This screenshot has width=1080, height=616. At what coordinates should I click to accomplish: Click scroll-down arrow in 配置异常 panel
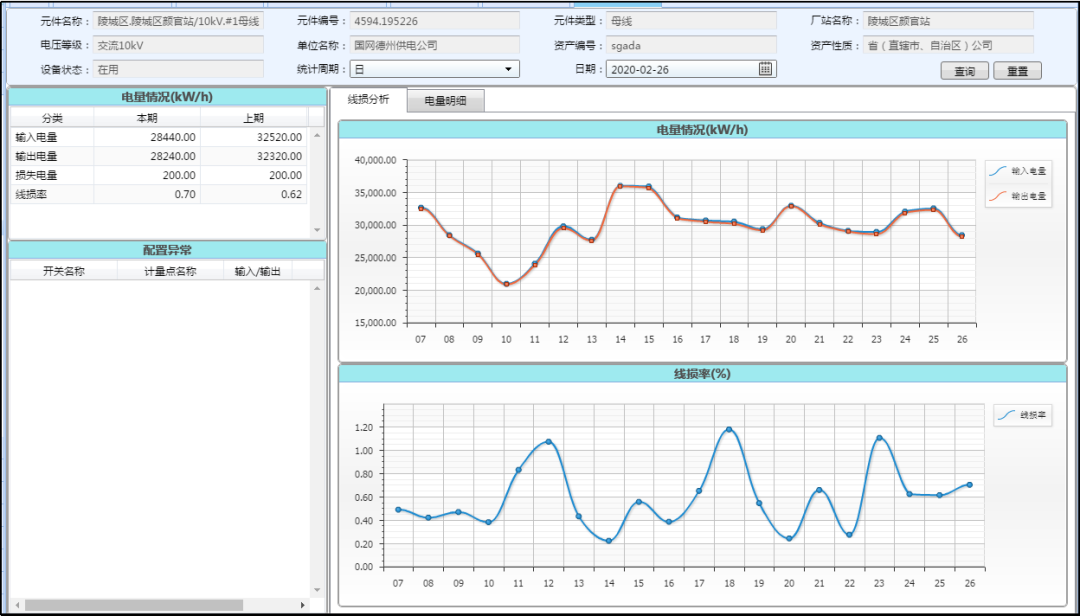click(317, 590)
